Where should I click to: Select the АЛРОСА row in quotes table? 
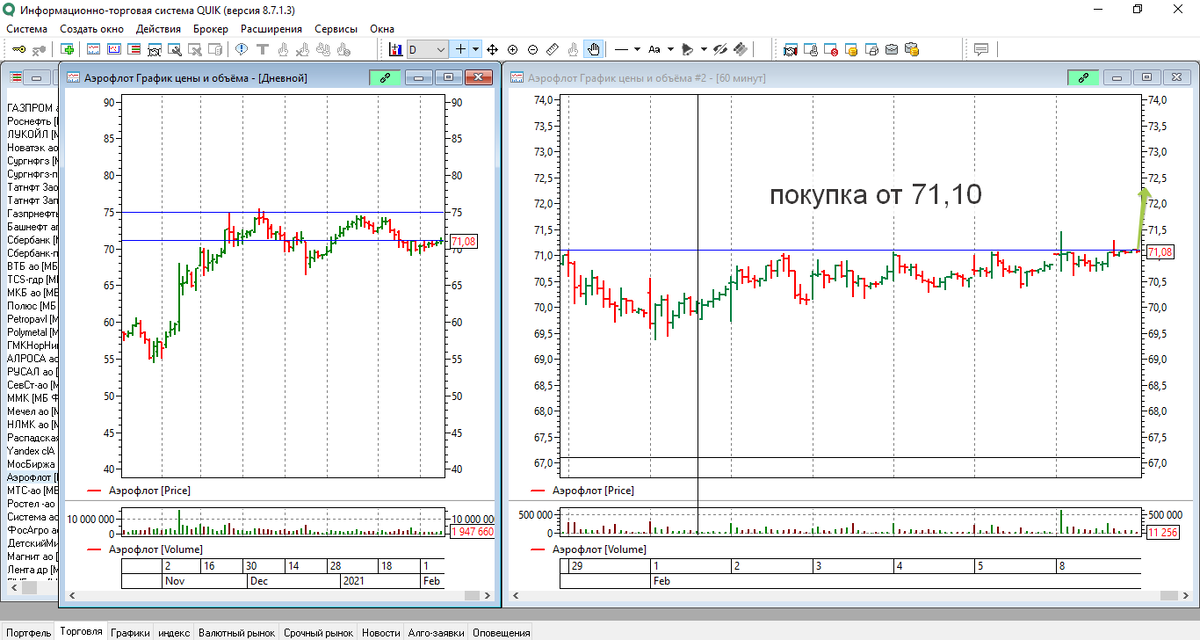pos(32,357)
